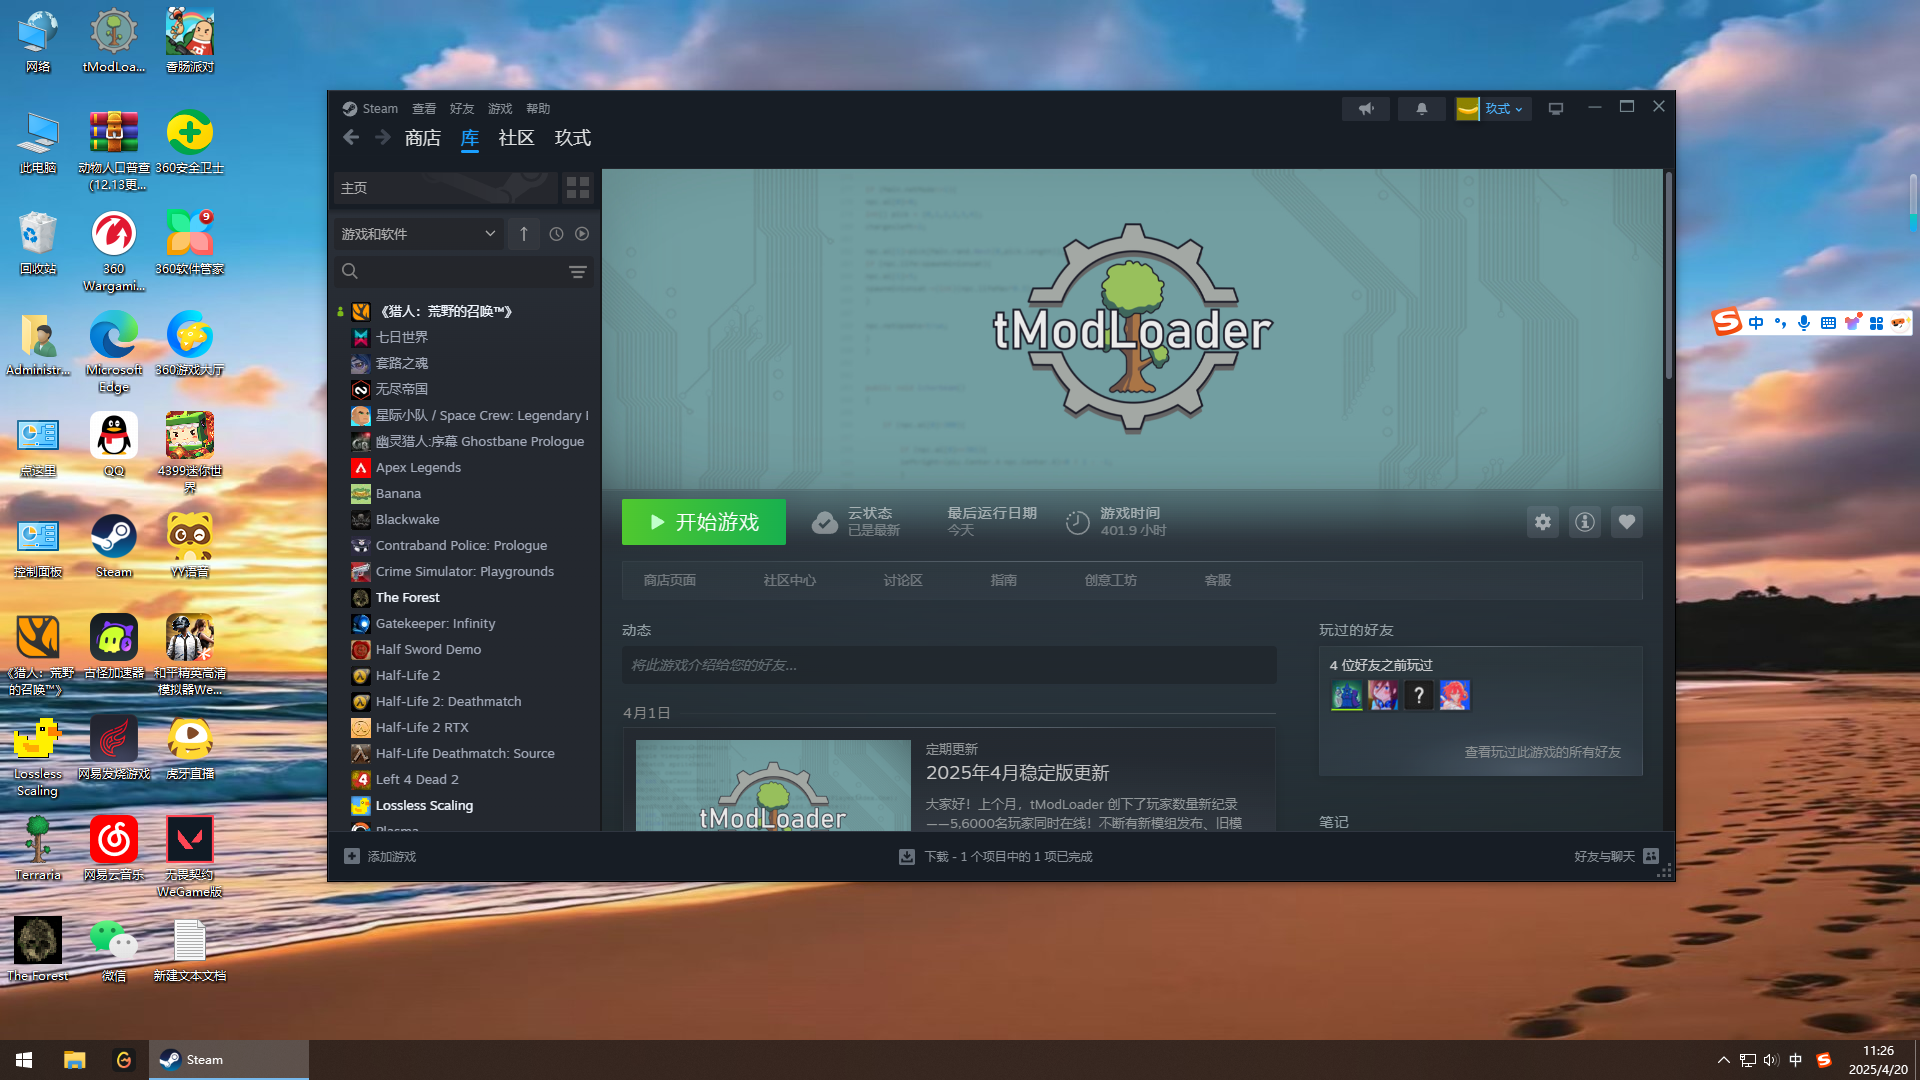This screenshot has height=1080, width=1920.
Task: Select the Terraria desktop icon
Action: click(38, 848)
